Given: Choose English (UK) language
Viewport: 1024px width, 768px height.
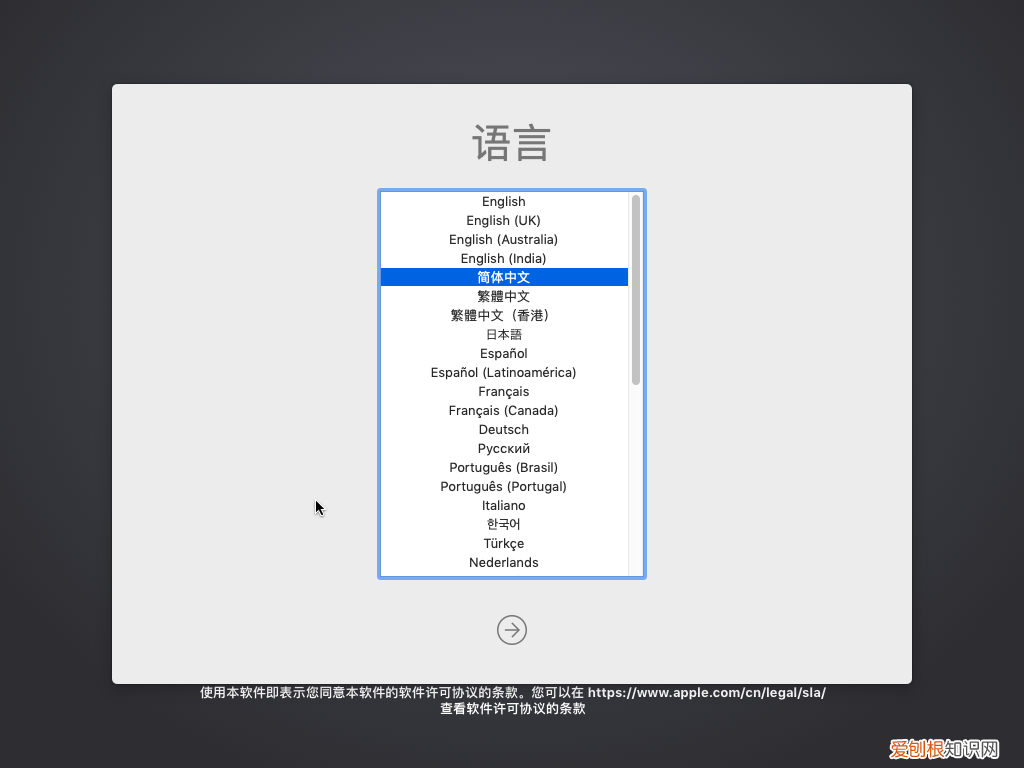Looking at the screenshot, I should click(x=504, y=221).
